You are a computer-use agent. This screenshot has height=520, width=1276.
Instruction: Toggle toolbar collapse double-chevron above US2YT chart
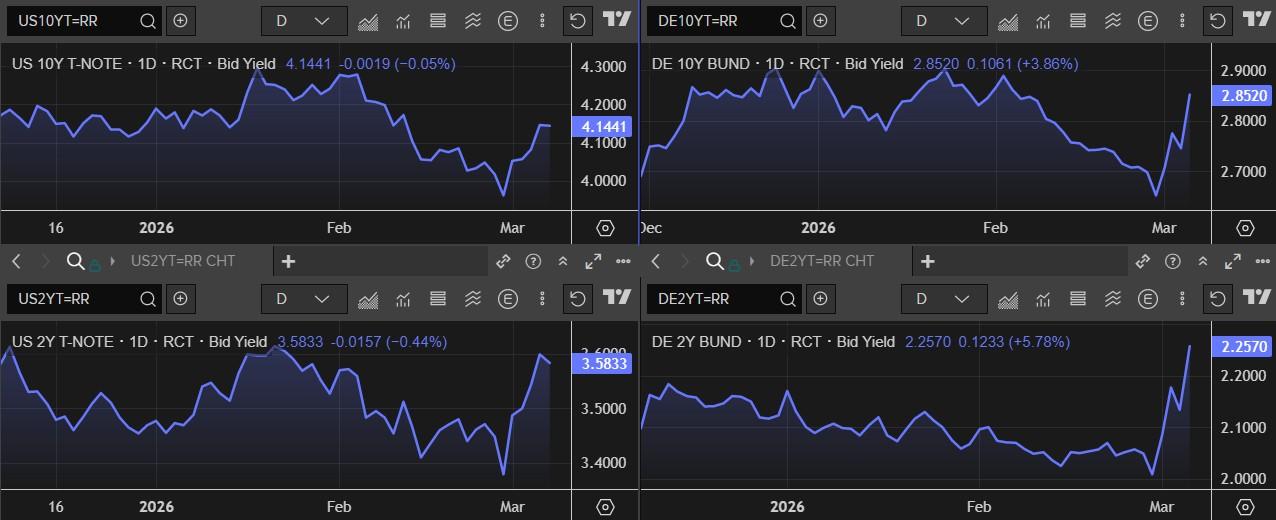[563, 261]
